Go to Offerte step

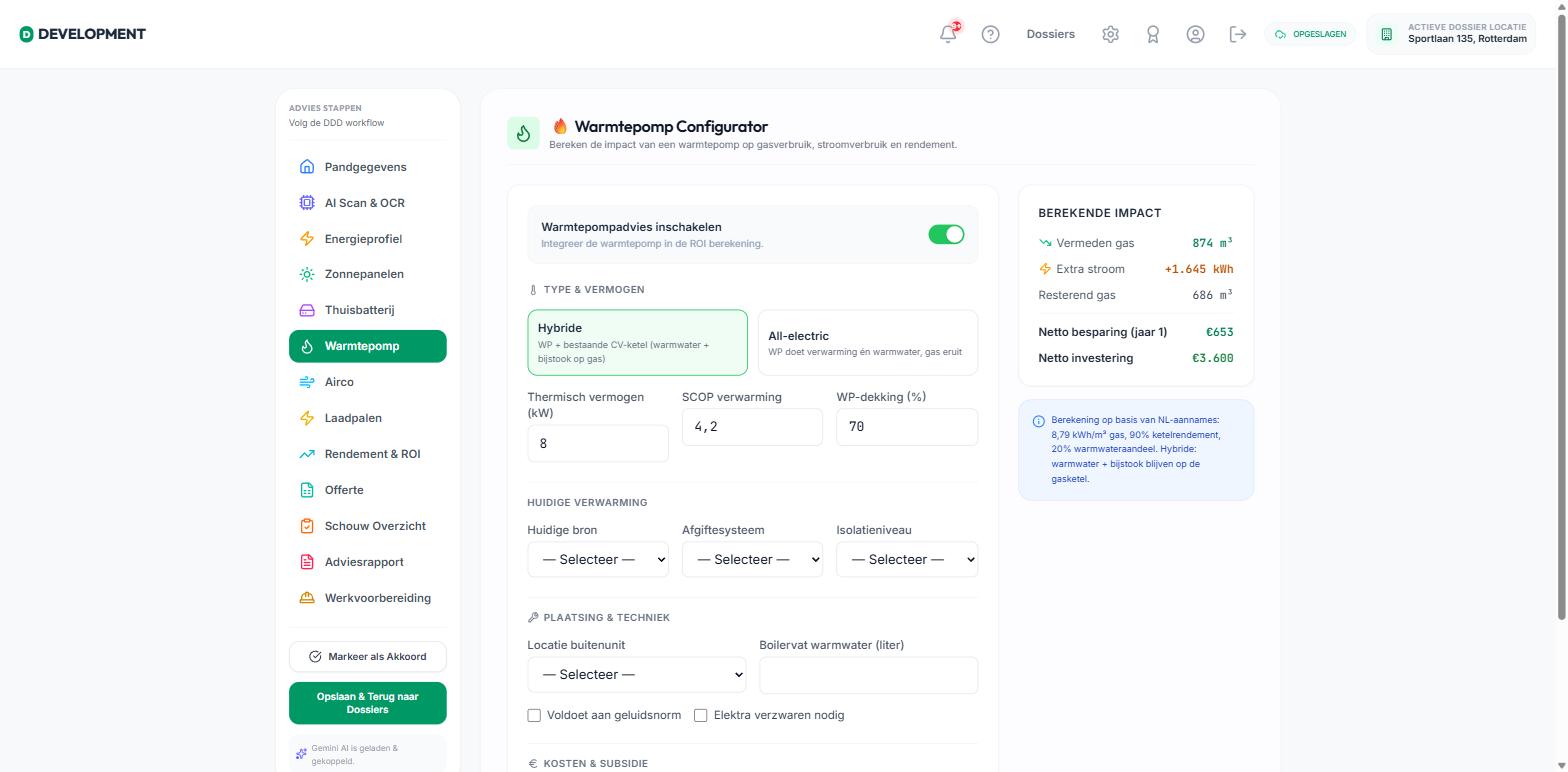[x=367, y=490]
